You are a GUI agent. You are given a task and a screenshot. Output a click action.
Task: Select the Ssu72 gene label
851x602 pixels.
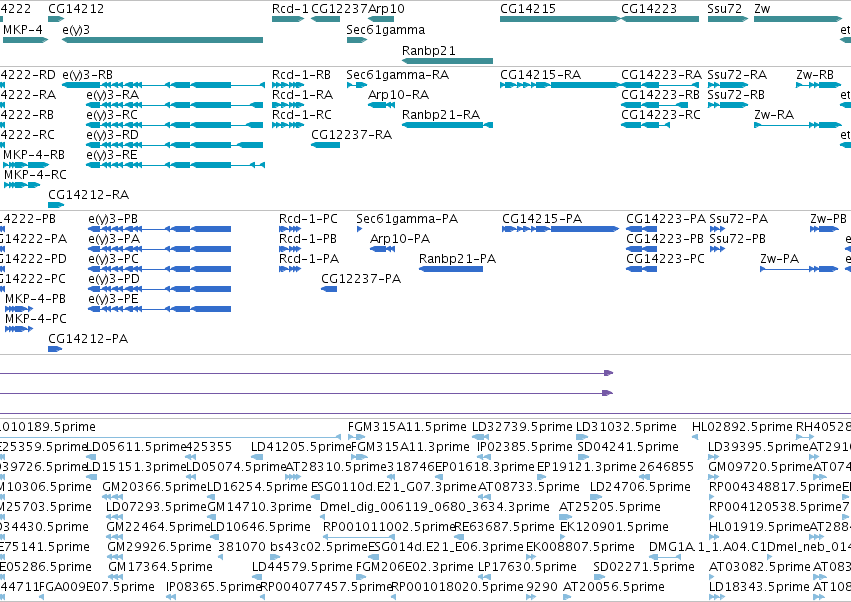pos(725,9)
